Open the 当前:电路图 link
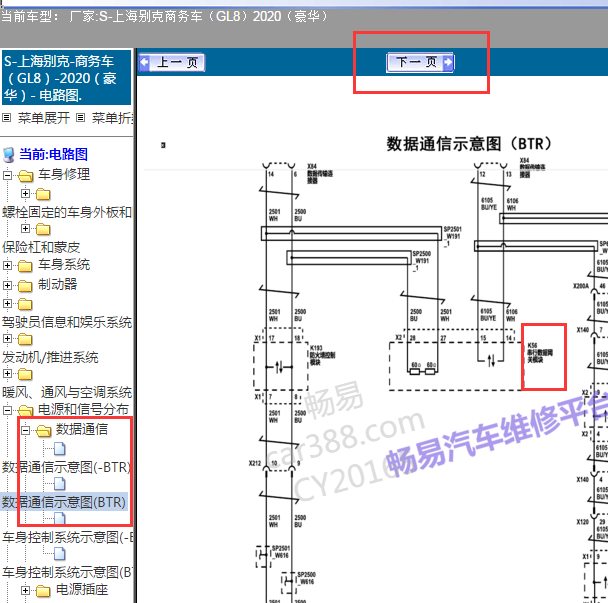Screen dimensions: 608x603 pyautogui.click(x=54, y=154)
